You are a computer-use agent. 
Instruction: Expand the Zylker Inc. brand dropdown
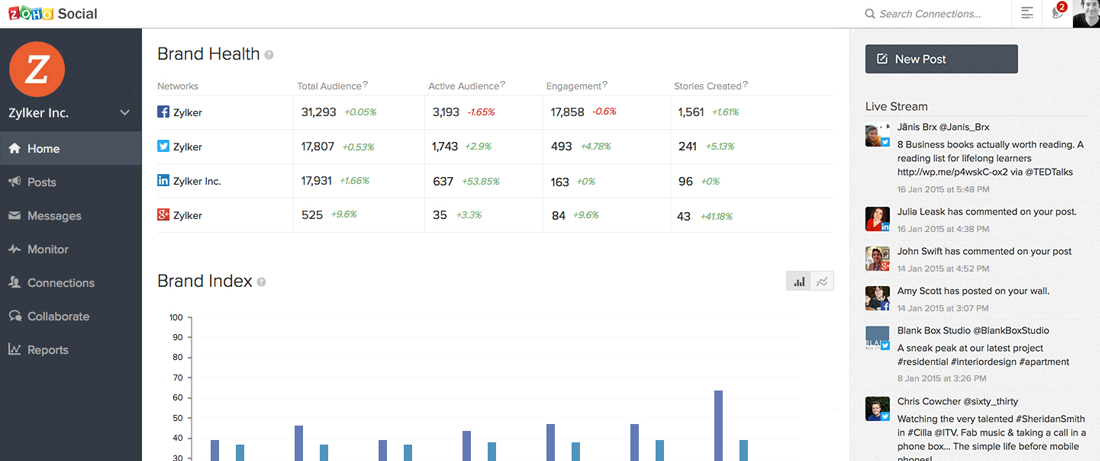click(125, 113)
